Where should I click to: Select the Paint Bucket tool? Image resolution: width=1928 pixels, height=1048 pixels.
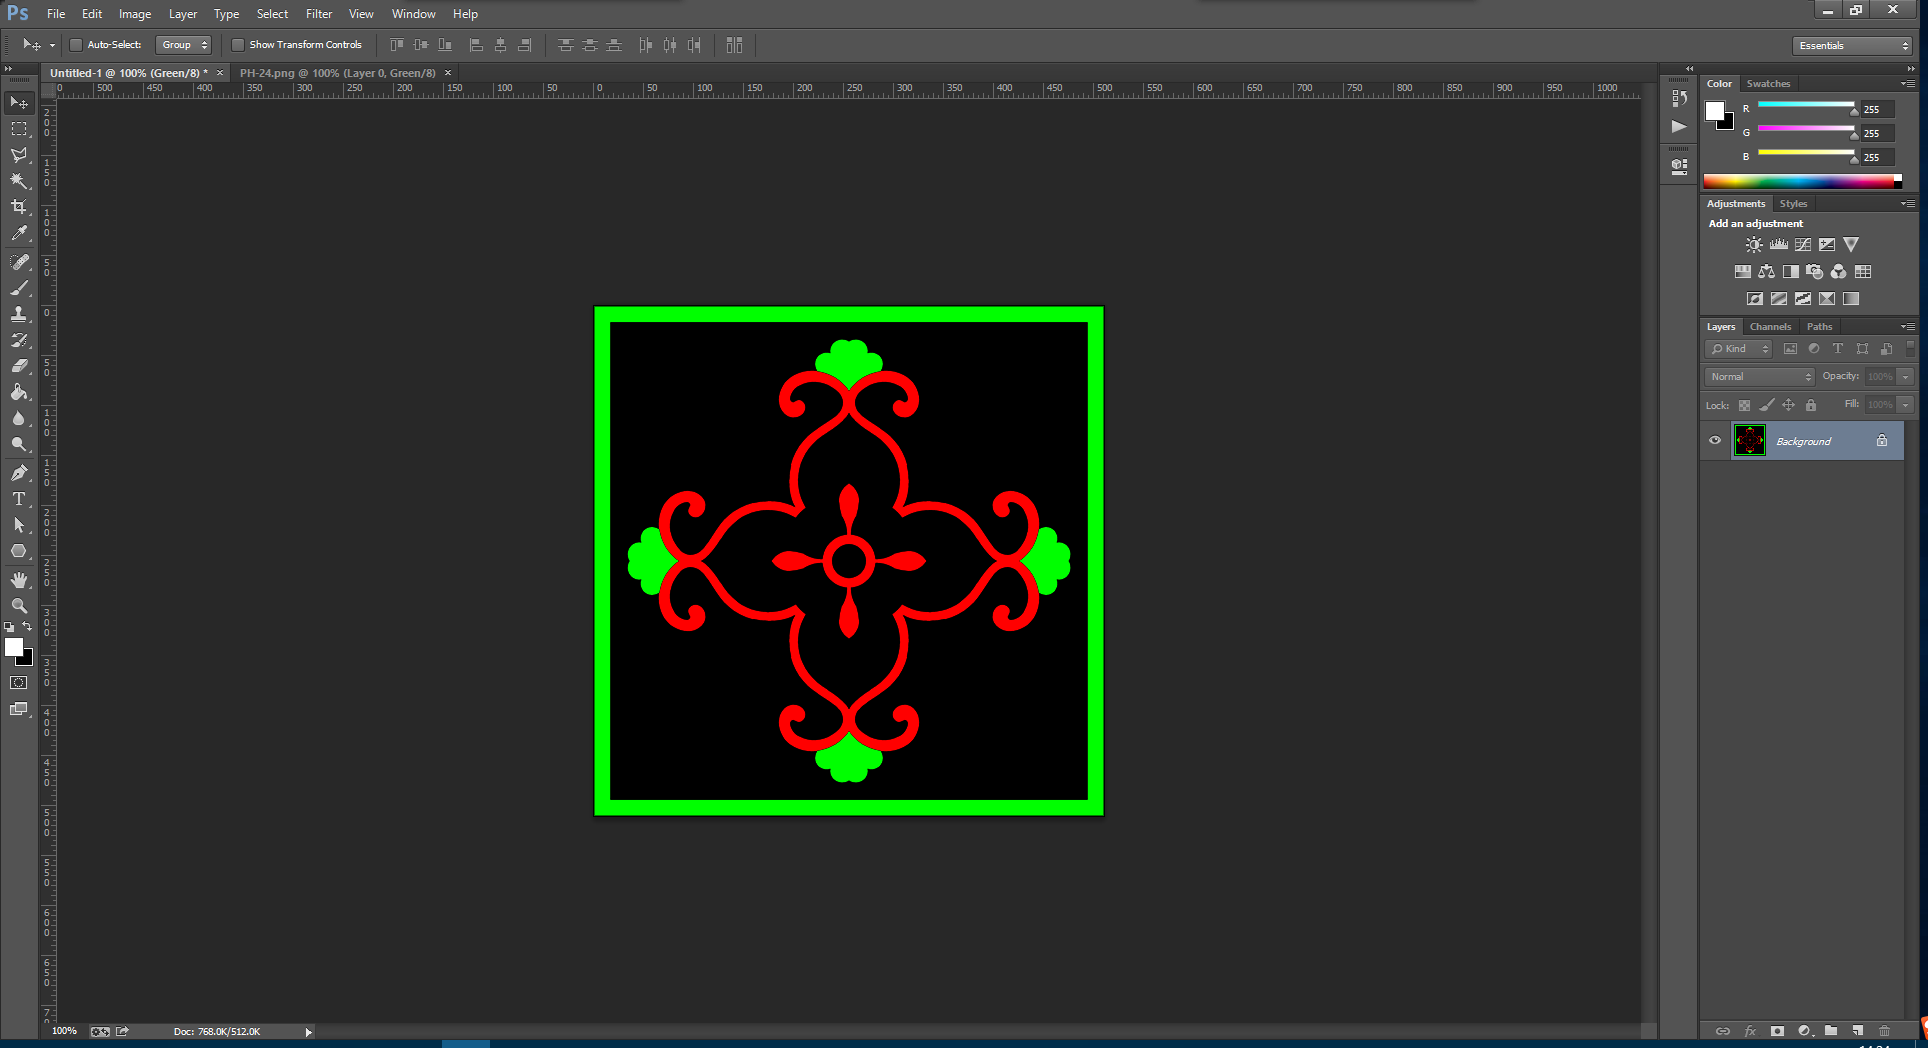pos(19,392)
